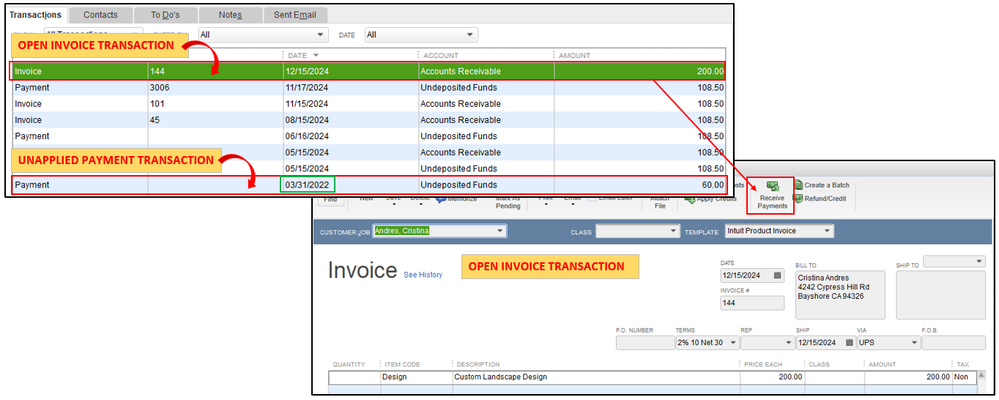Image resolution: width=999 pixels, height=400 pixels.
Task: Click the Memorize toolbar icon
Action: coord(440,199)
